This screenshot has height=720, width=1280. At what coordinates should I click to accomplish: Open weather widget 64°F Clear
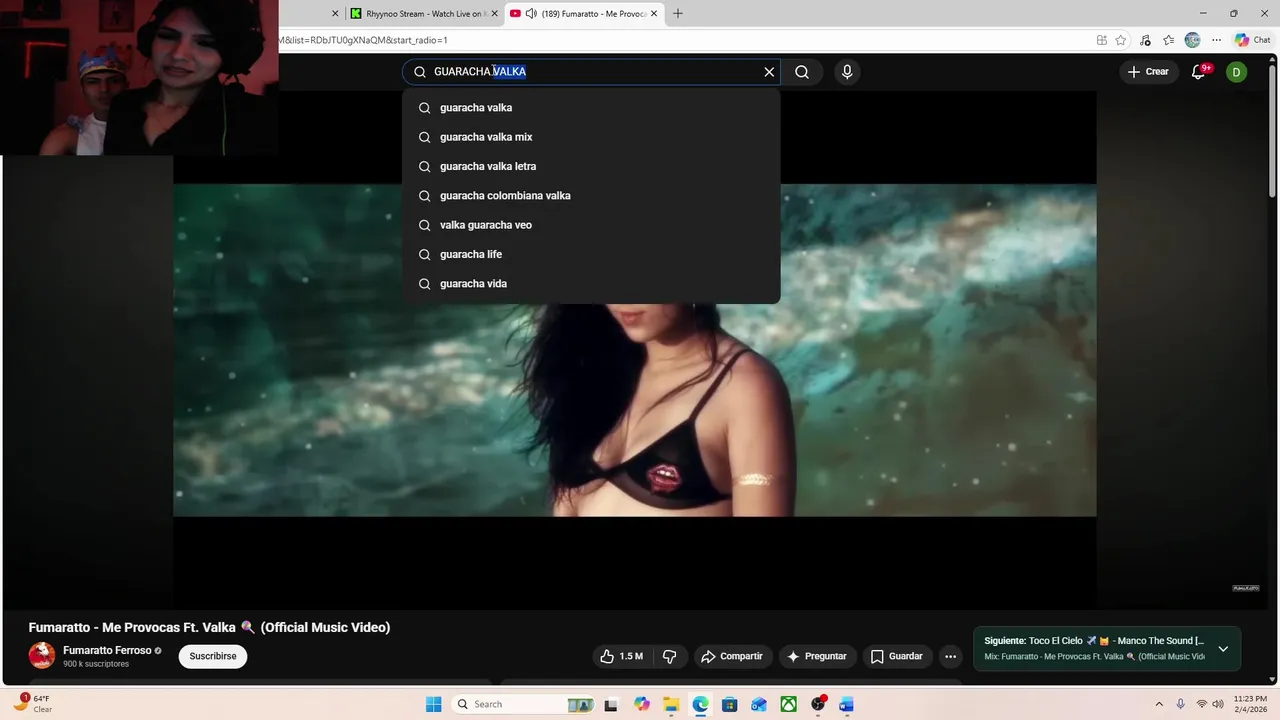[32, 704]
